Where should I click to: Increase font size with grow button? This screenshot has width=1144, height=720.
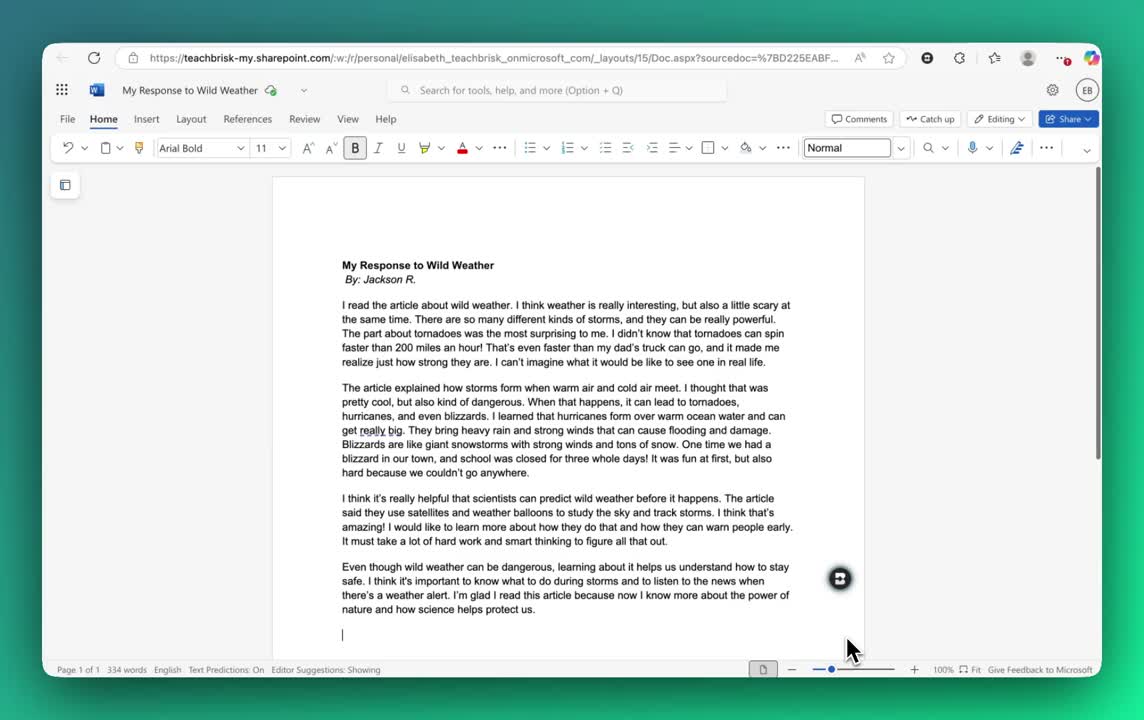(308, 148)
